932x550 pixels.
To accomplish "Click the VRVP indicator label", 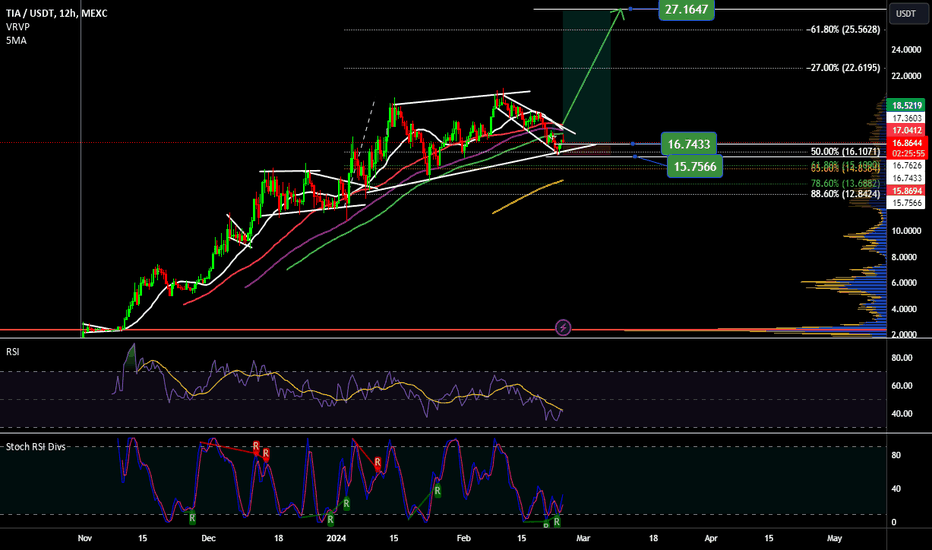I will [x=18, y=27].
